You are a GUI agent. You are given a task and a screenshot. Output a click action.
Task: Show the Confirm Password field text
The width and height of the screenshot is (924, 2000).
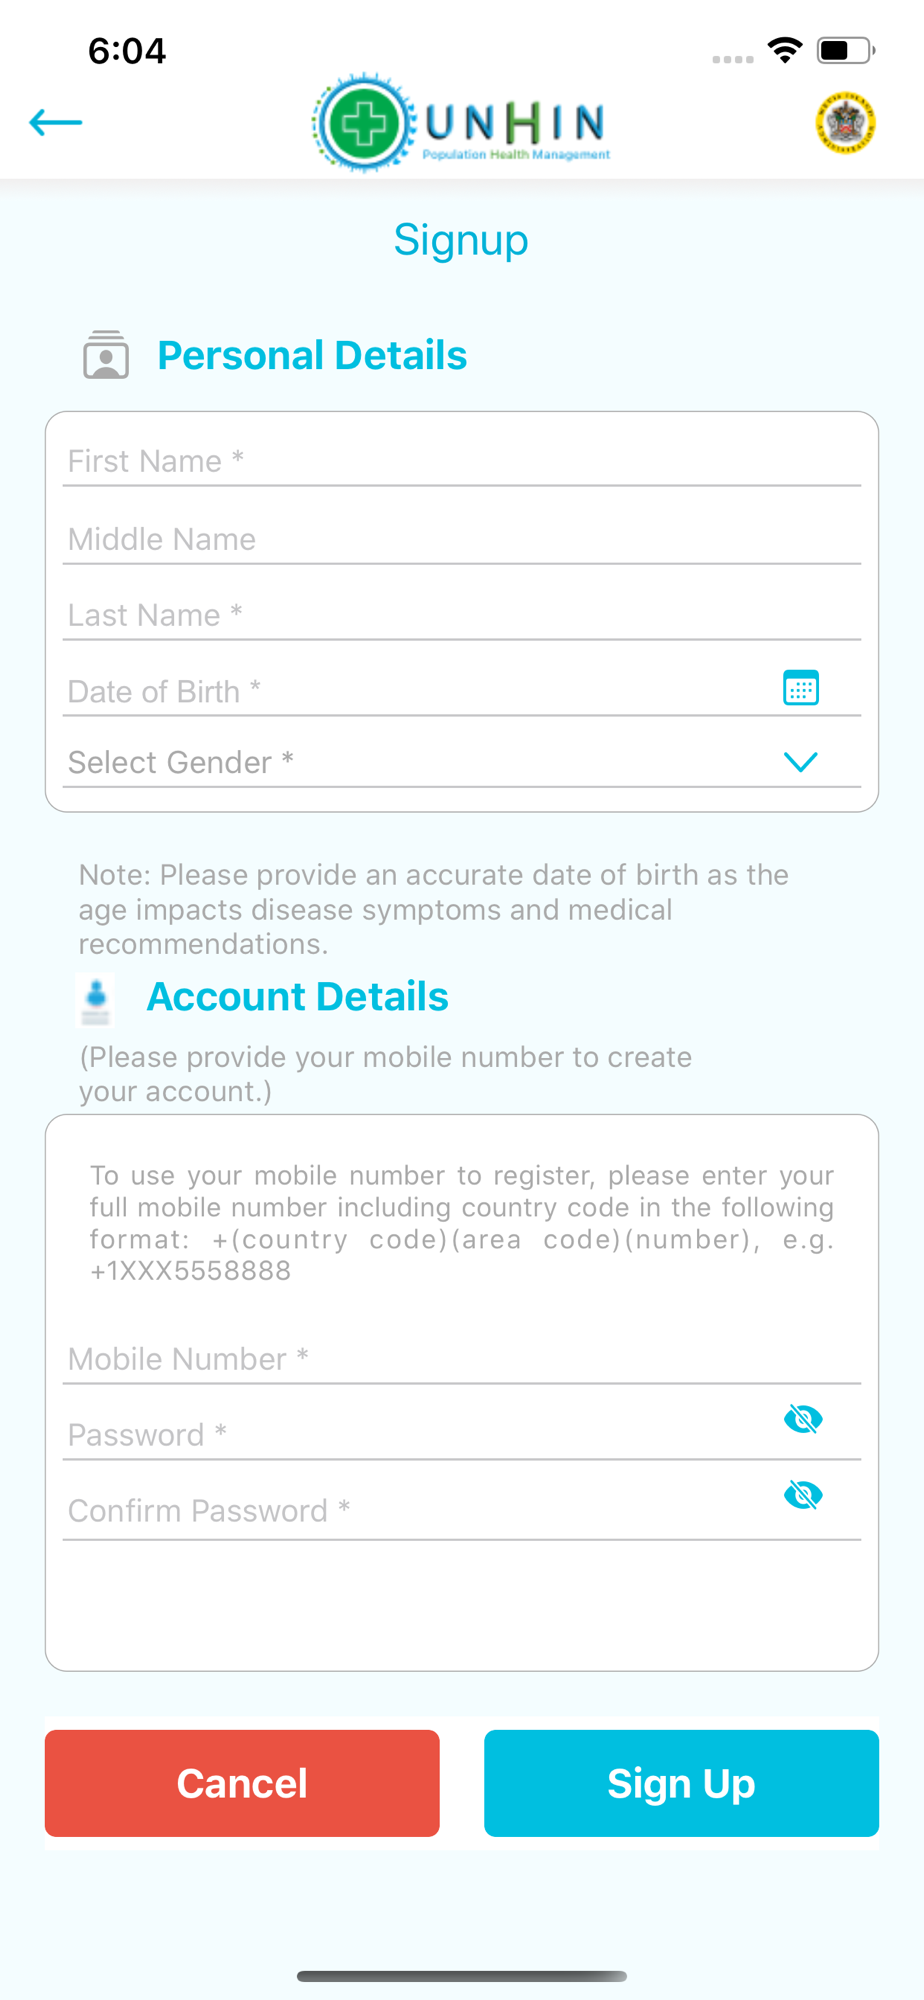coord(803,1495)
